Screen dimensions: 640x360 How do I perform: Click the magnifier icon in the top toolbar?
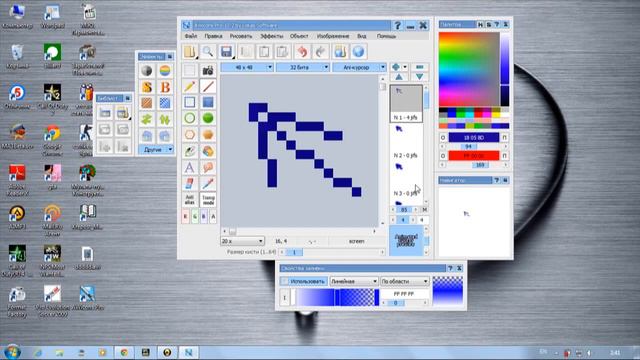pyautogui.click(x=208, y=51)
